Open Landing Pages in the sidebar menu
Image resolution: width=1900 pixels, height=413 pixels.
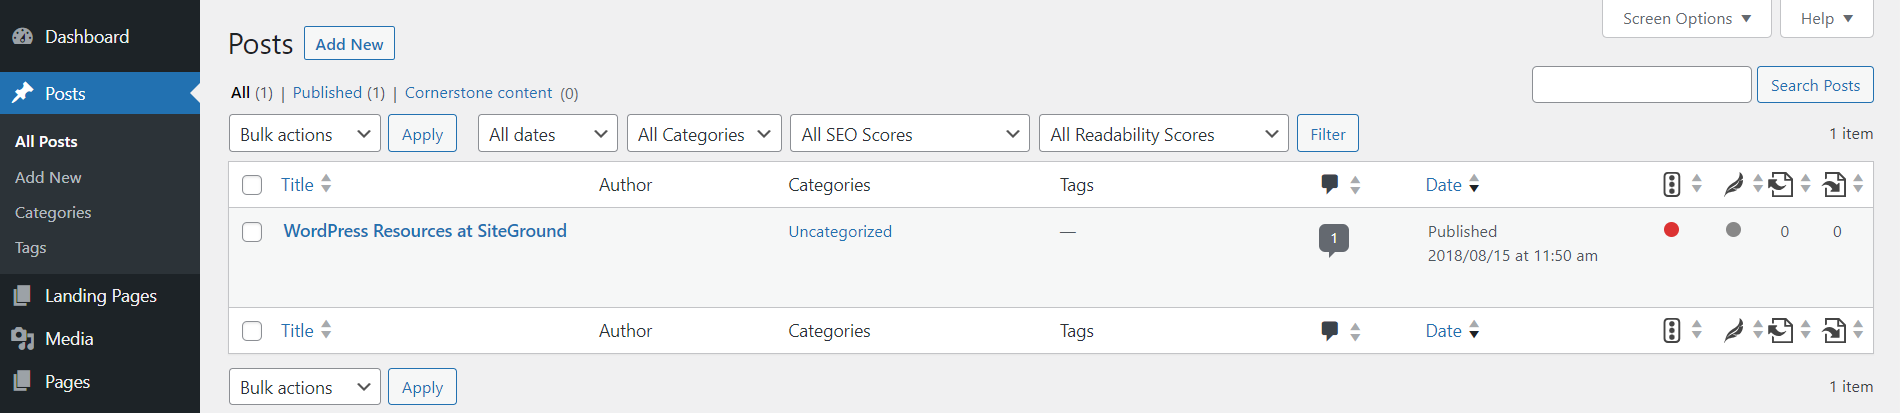[100, 296]
